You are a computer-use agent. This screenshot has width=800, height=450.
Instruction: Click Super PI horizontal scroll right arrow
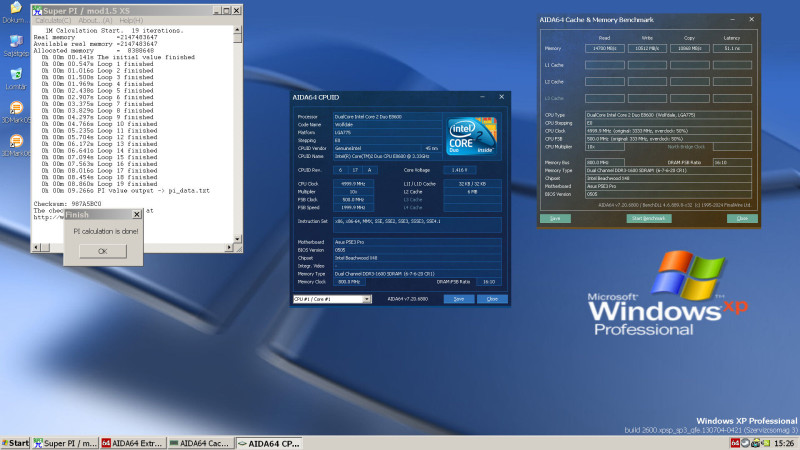pyautogui.click(x=229, y=247)
